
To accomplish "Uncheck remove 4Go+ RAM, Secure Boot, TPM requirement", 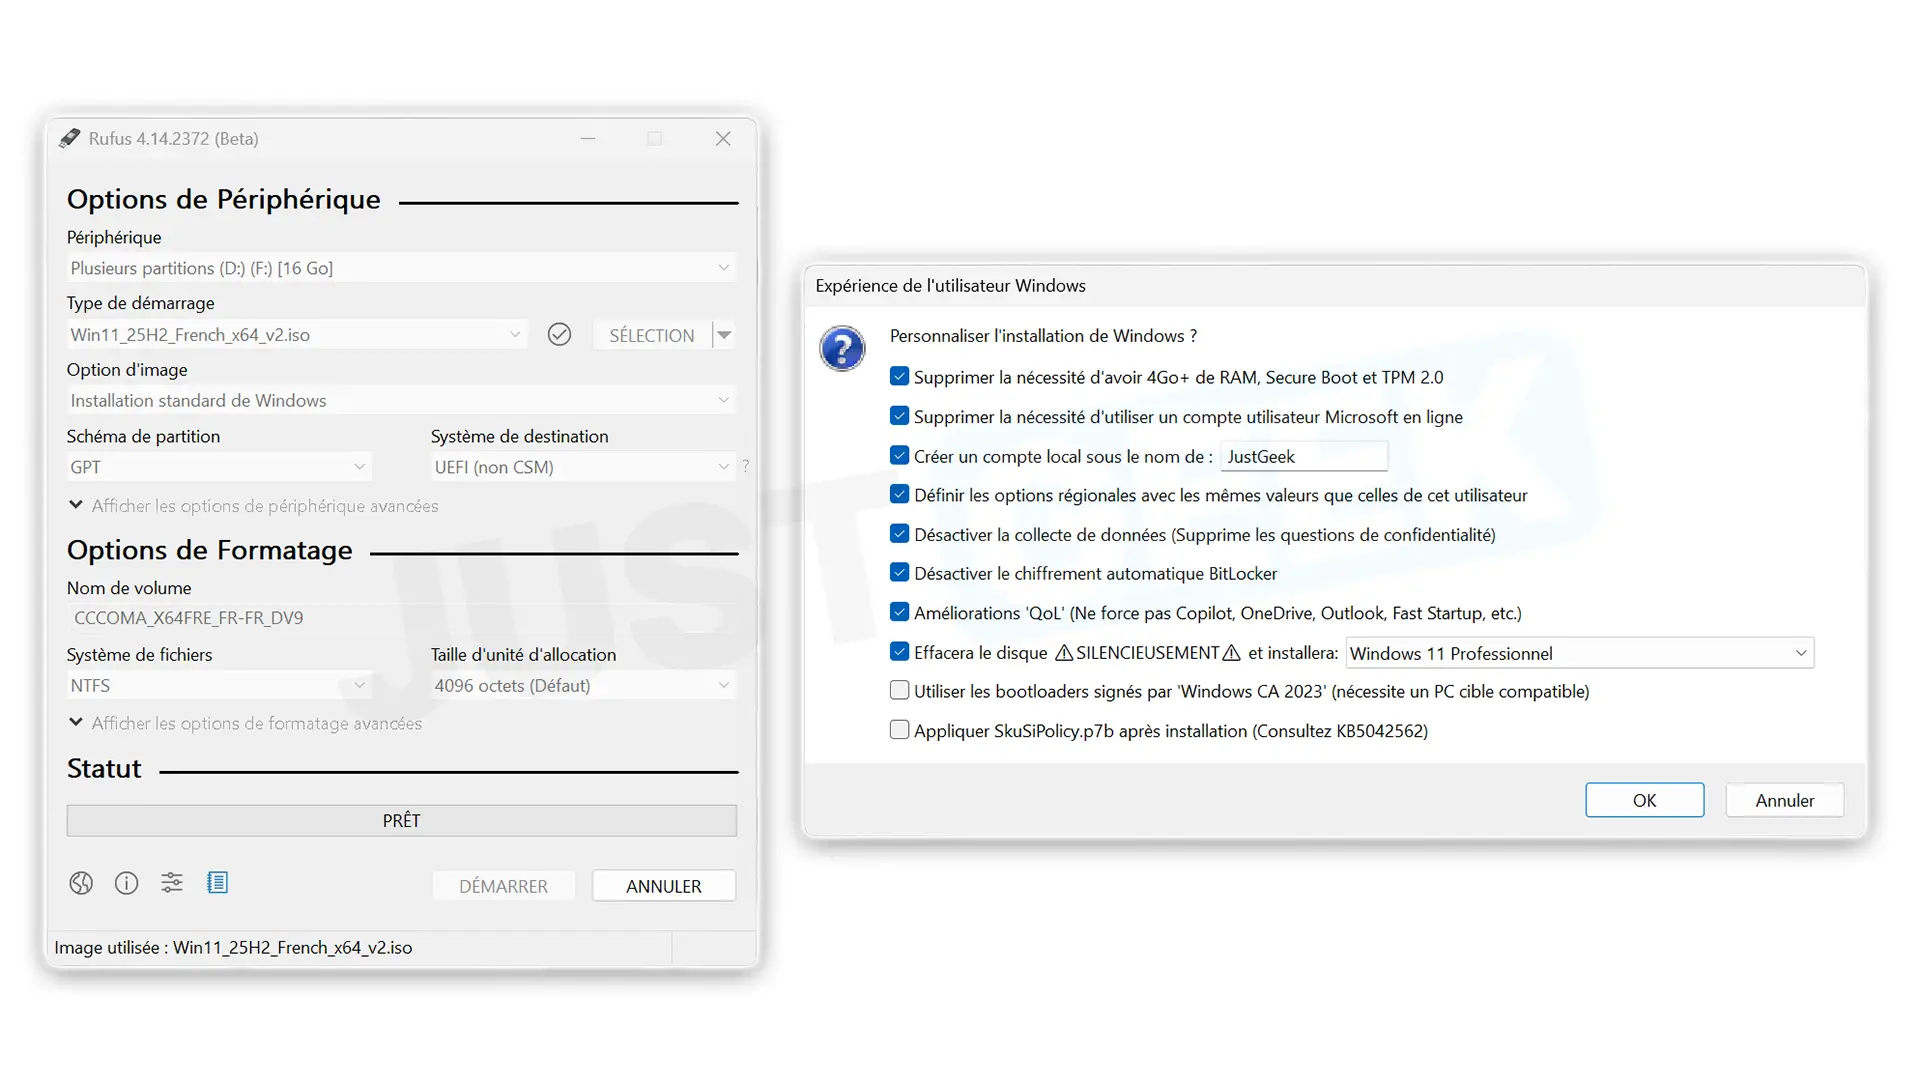I will coord(899,377).
